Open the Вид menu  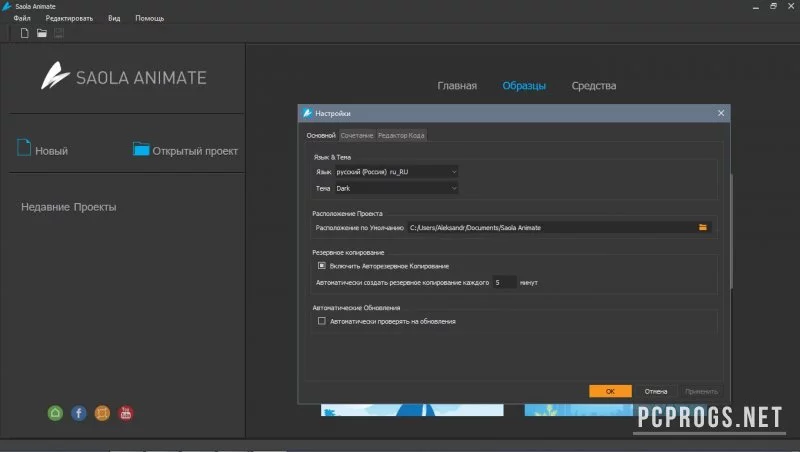(114, 18)
